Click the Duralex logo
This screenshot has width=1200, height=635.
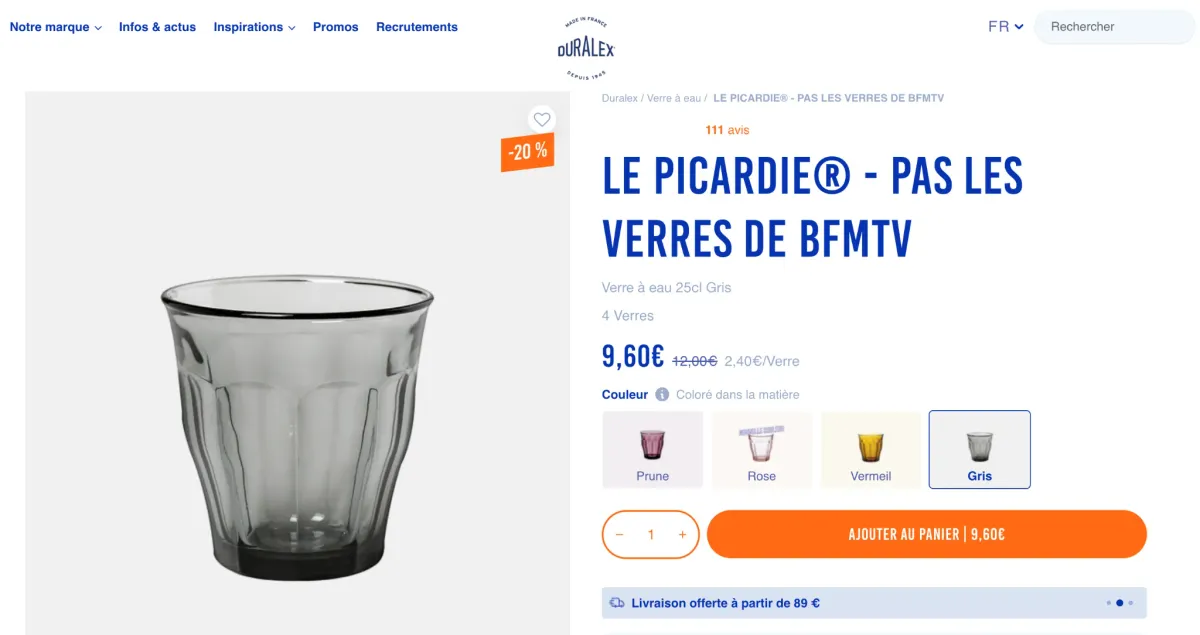point(586,47)
